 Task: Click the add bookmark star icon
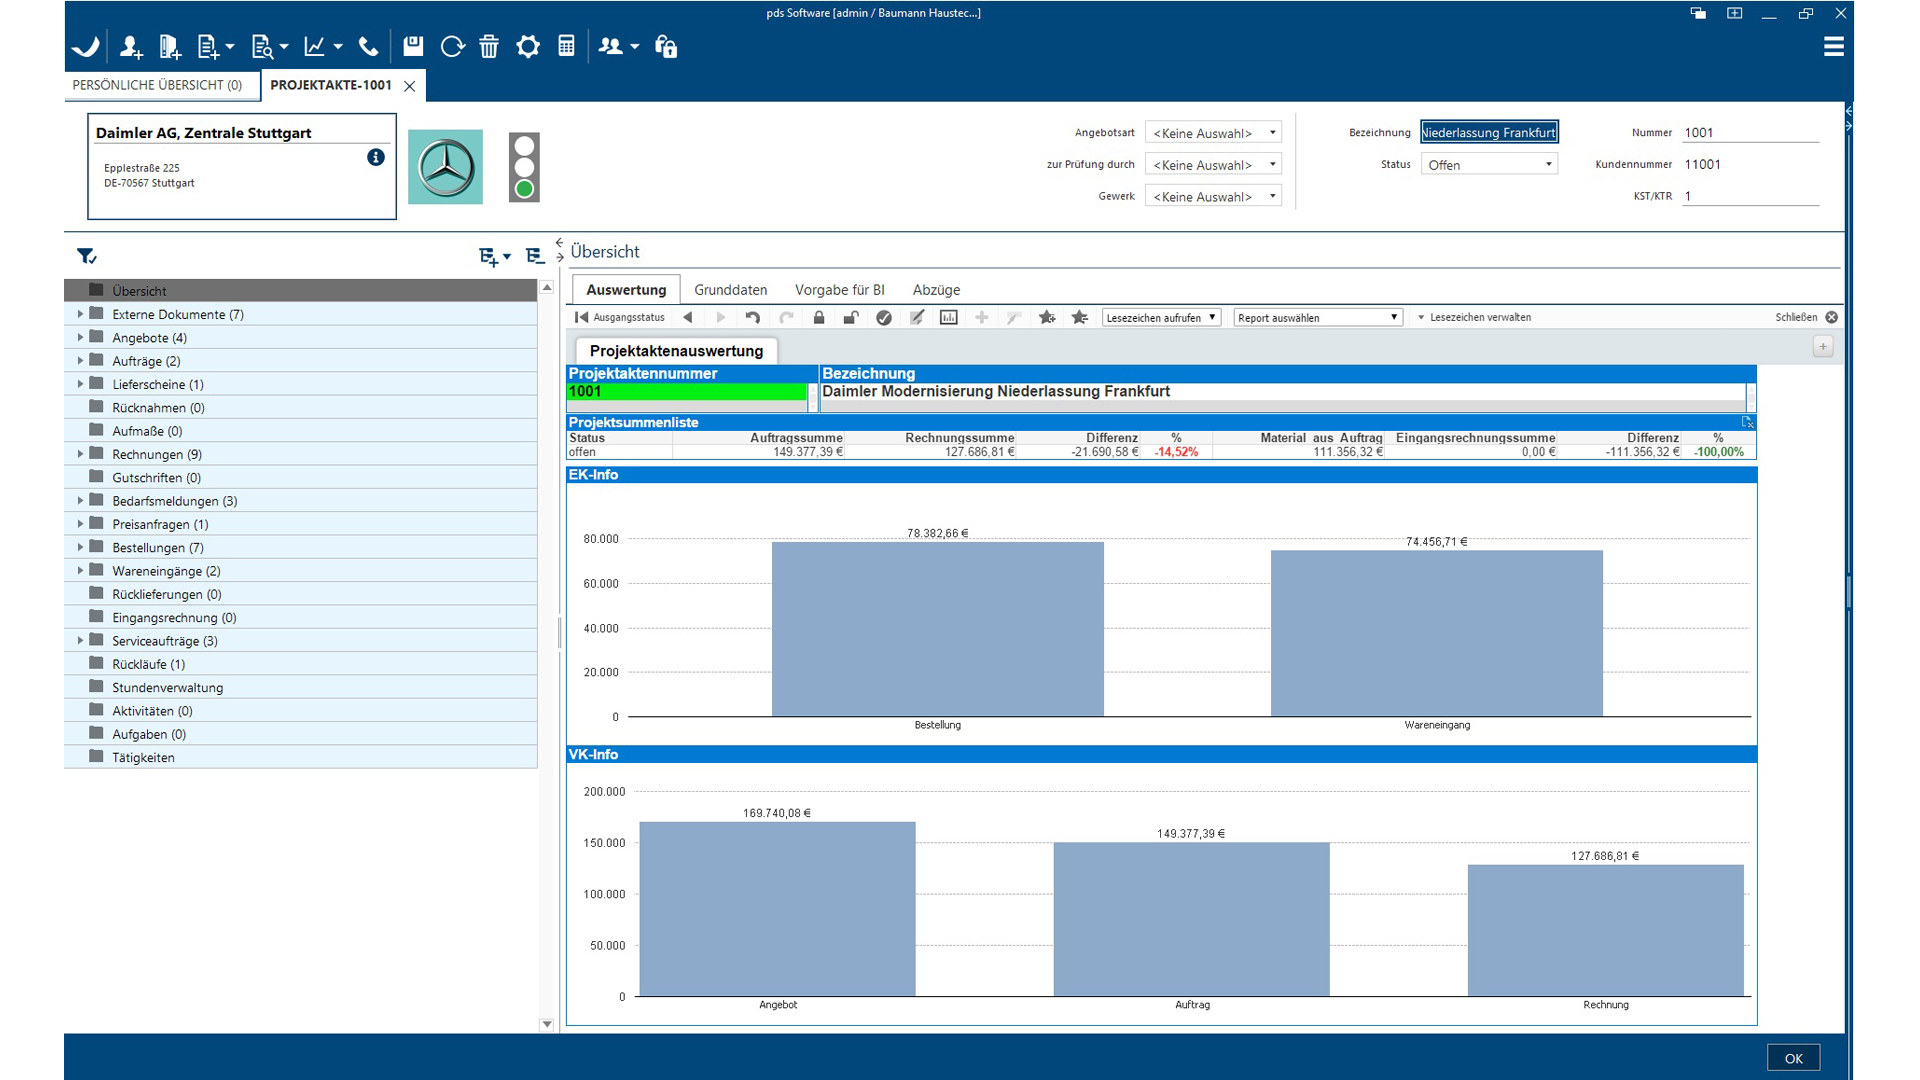(1047, 317)
